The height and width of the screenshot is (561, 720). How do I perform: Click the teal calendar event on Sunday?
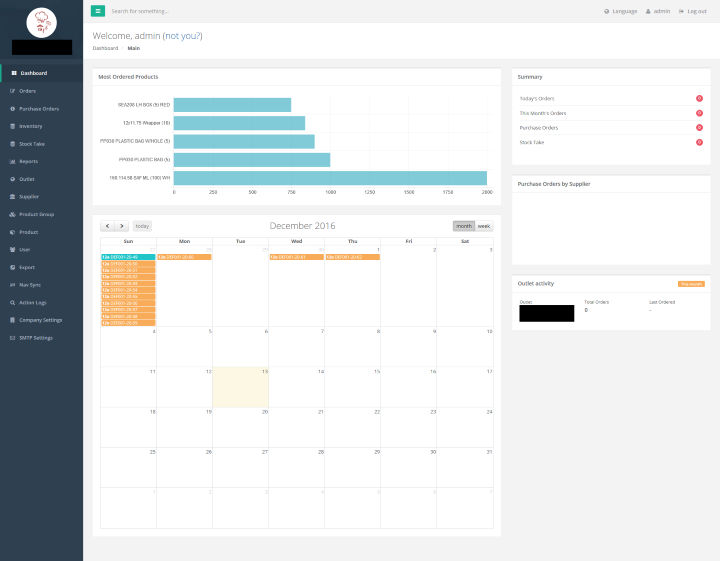[128, 257]
